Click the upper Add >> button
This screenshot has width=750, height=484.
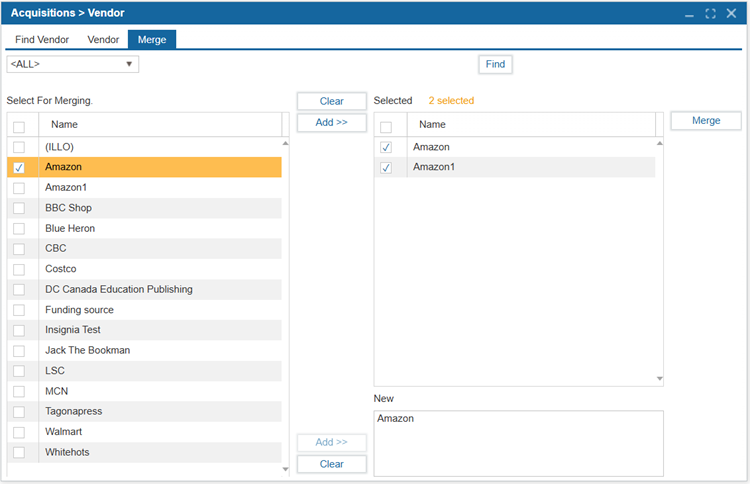point(331,122)
